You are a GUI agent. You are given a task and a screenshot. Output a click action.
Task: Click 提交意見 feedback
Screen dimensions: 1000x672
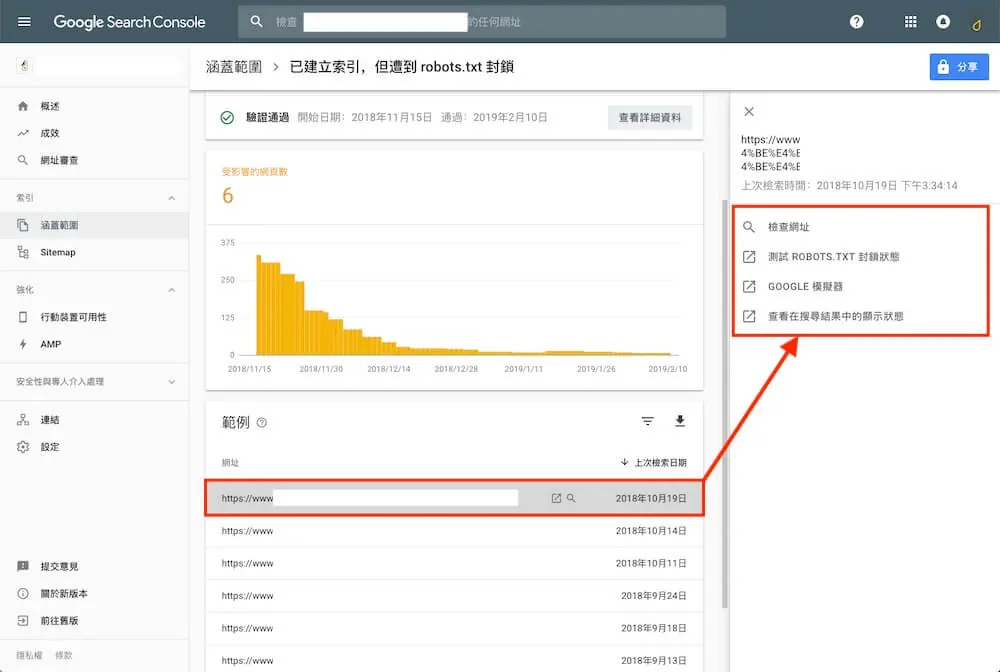pyautogui.click(x=94, y=566)
